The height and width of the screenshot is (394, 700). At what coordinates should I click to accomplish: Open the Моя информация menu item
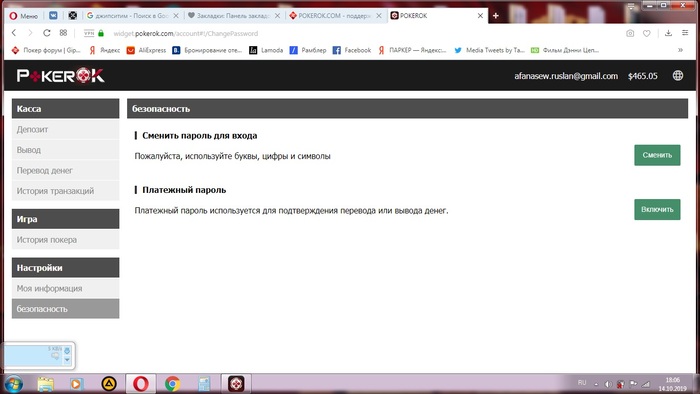pos(65,288)
